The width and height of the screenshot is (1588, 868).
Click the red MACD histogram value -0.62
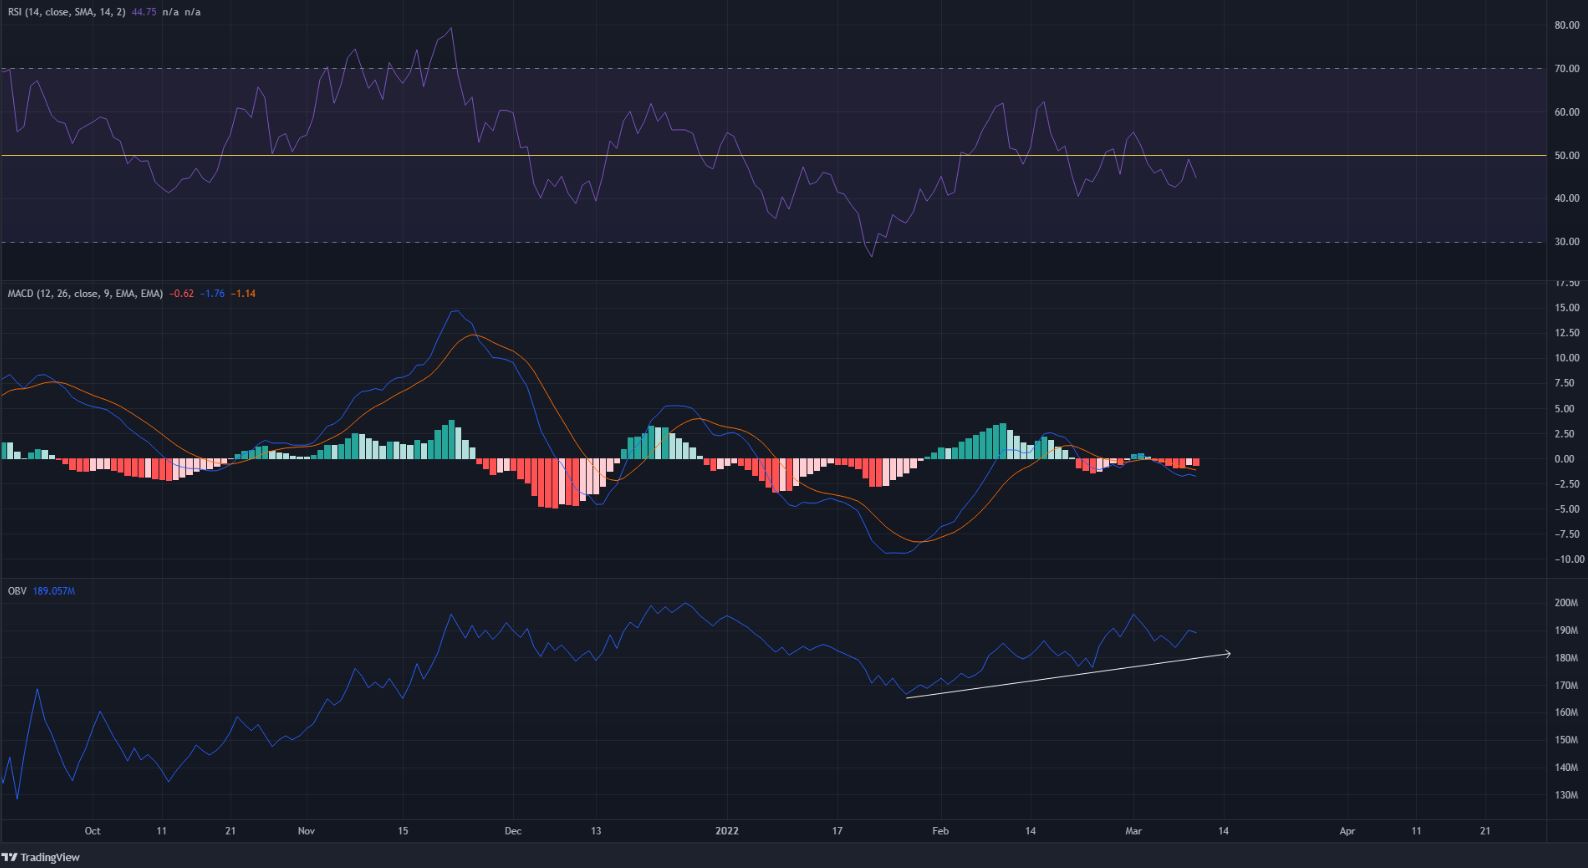point(181,294)
